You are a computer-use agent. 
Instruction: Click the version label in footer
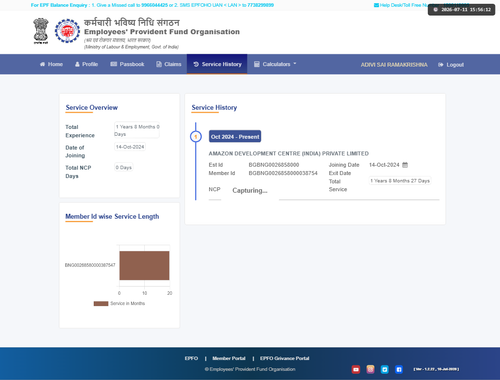click(436, 369)
